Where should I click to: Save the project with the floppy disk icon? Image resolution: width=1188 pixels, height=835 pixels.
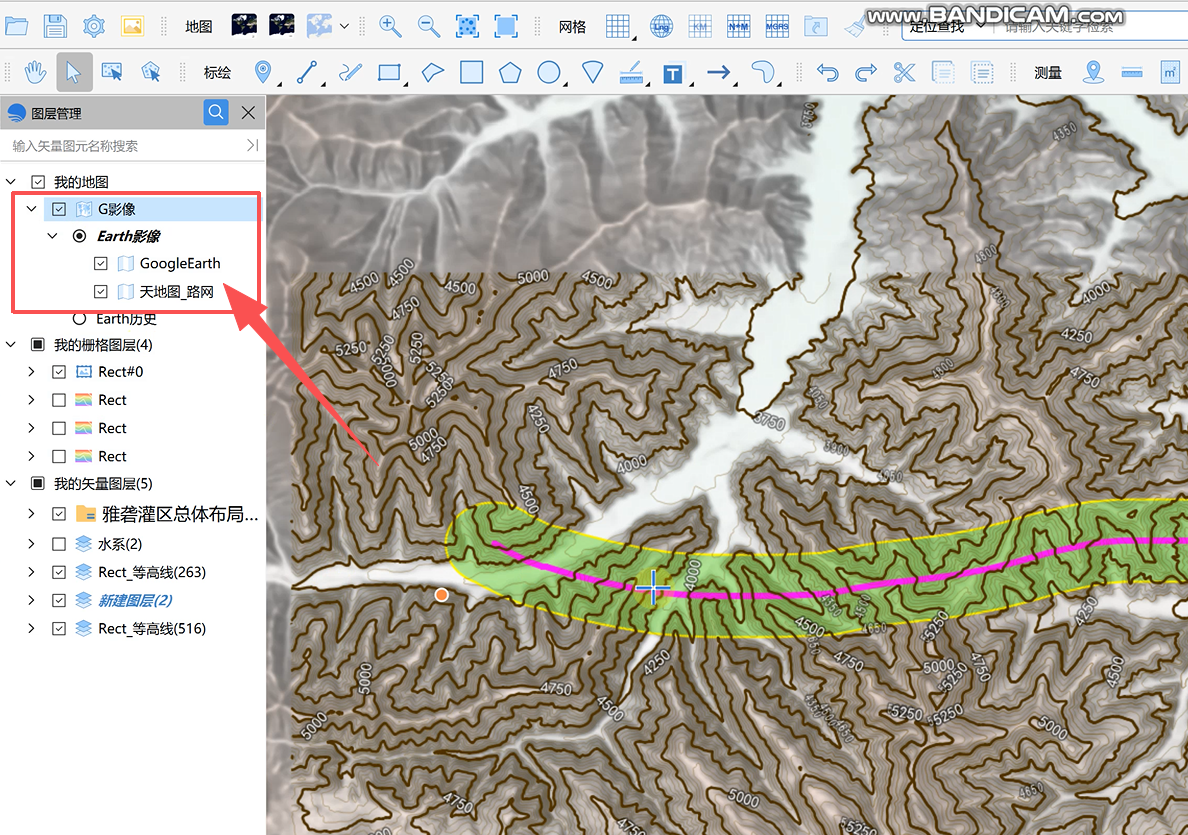tap(55, 27)
